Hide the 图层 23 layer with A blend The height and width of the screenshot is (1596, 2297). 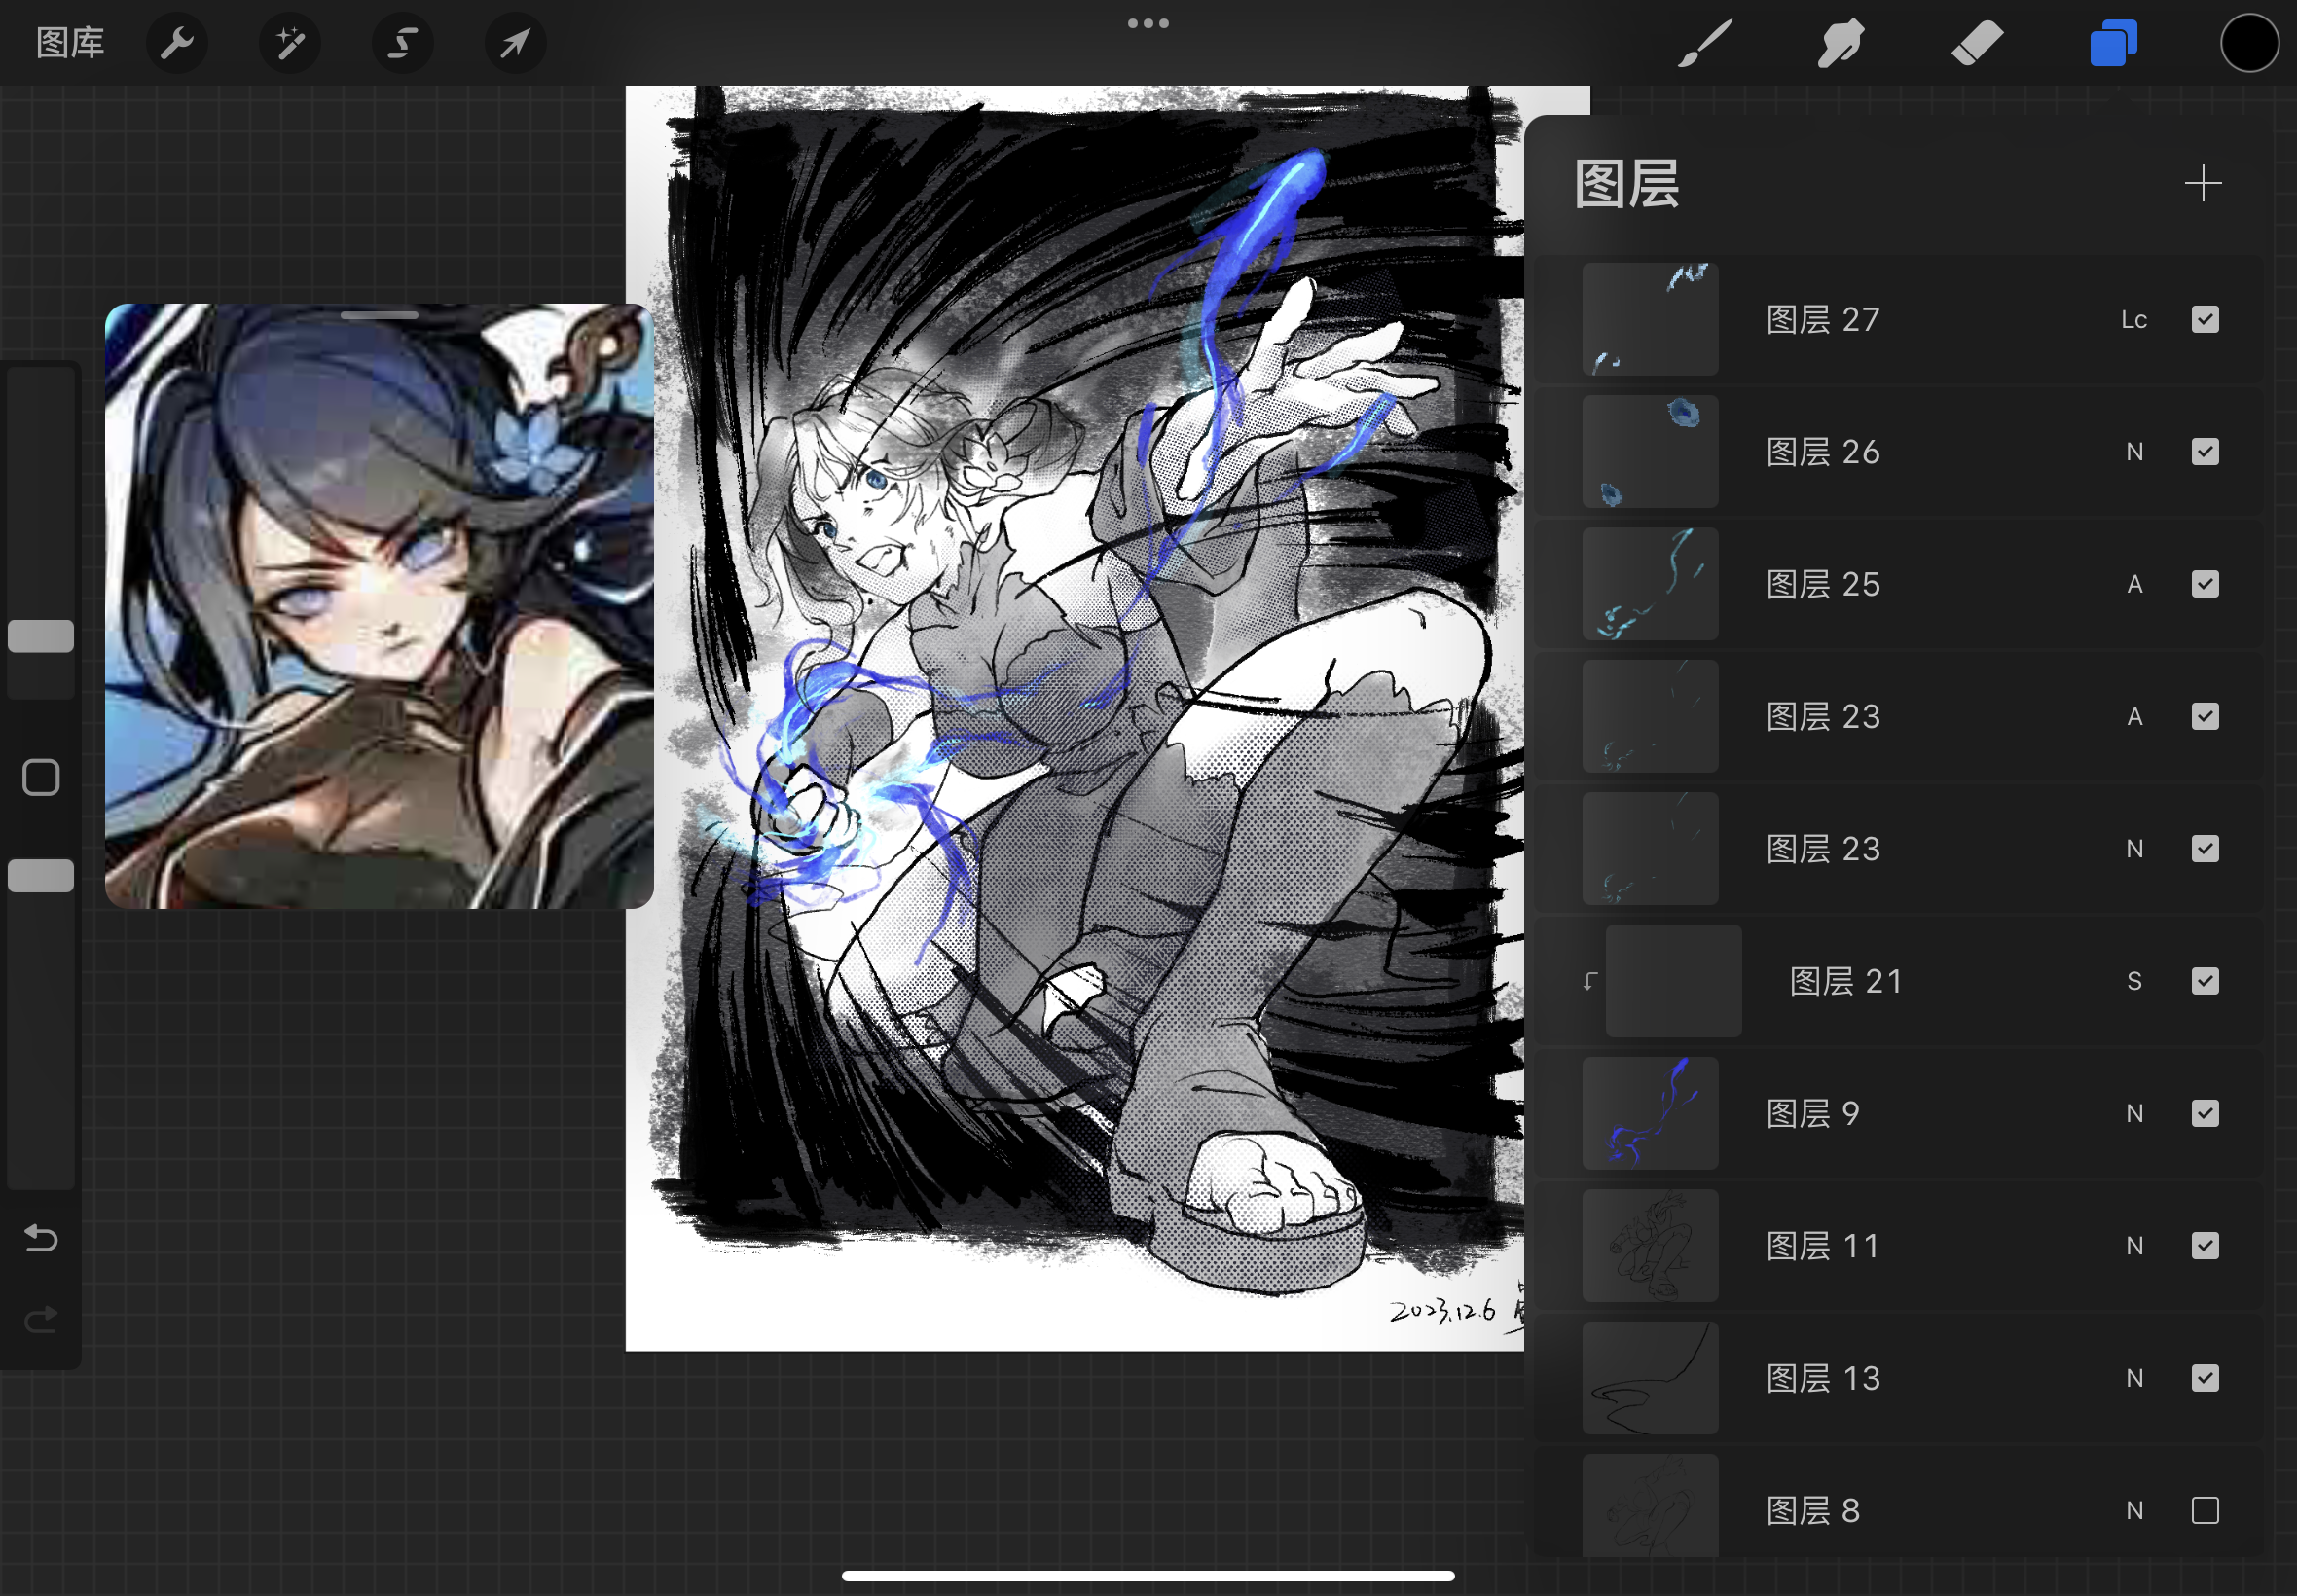[x=2204, y=717]
